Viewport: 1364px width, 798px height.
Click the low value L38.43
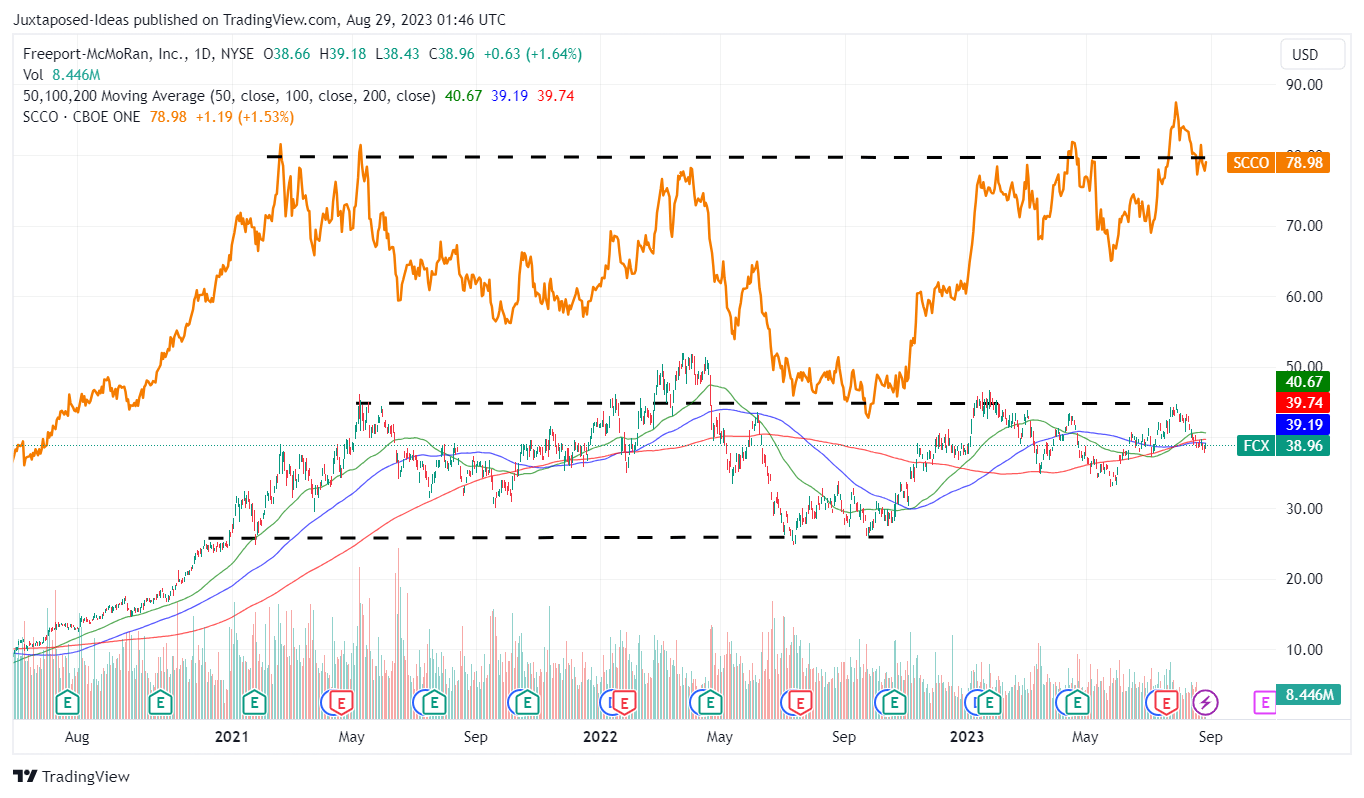pyautogui.click(x=399, y=54)
